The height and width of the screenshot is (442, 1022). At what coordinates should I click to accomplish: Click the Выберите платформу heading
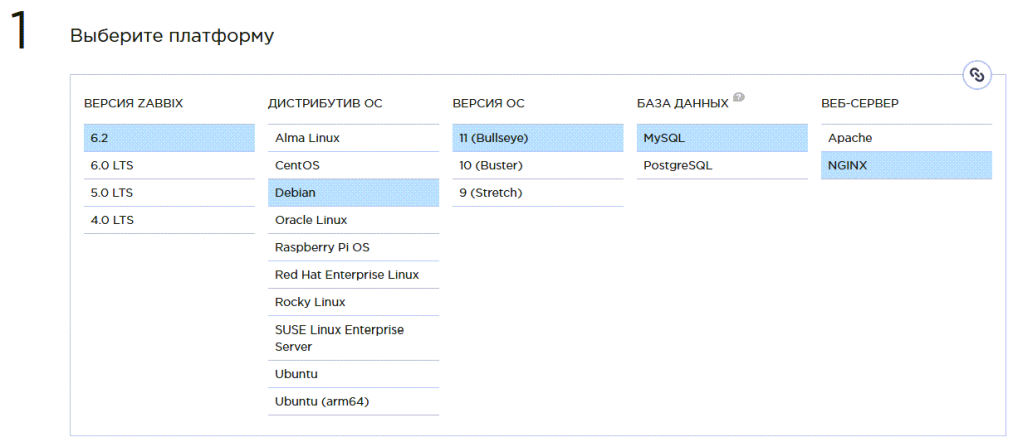coord(172,36)
